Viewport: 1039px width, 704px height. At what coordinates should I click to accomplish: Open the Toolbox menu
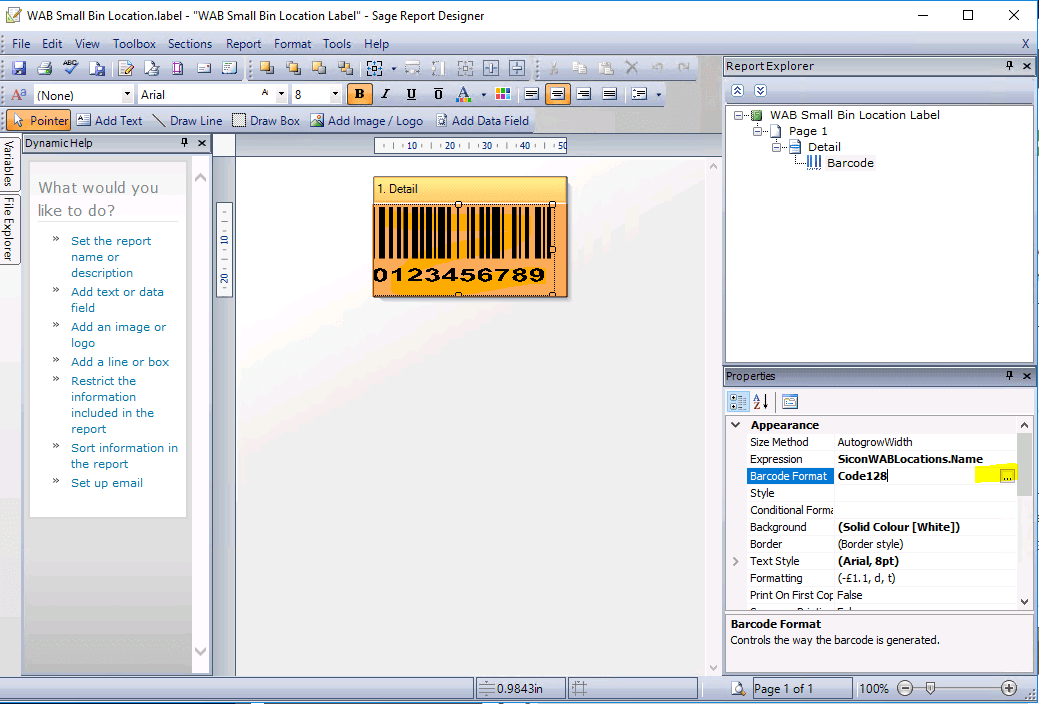[134, 44]
